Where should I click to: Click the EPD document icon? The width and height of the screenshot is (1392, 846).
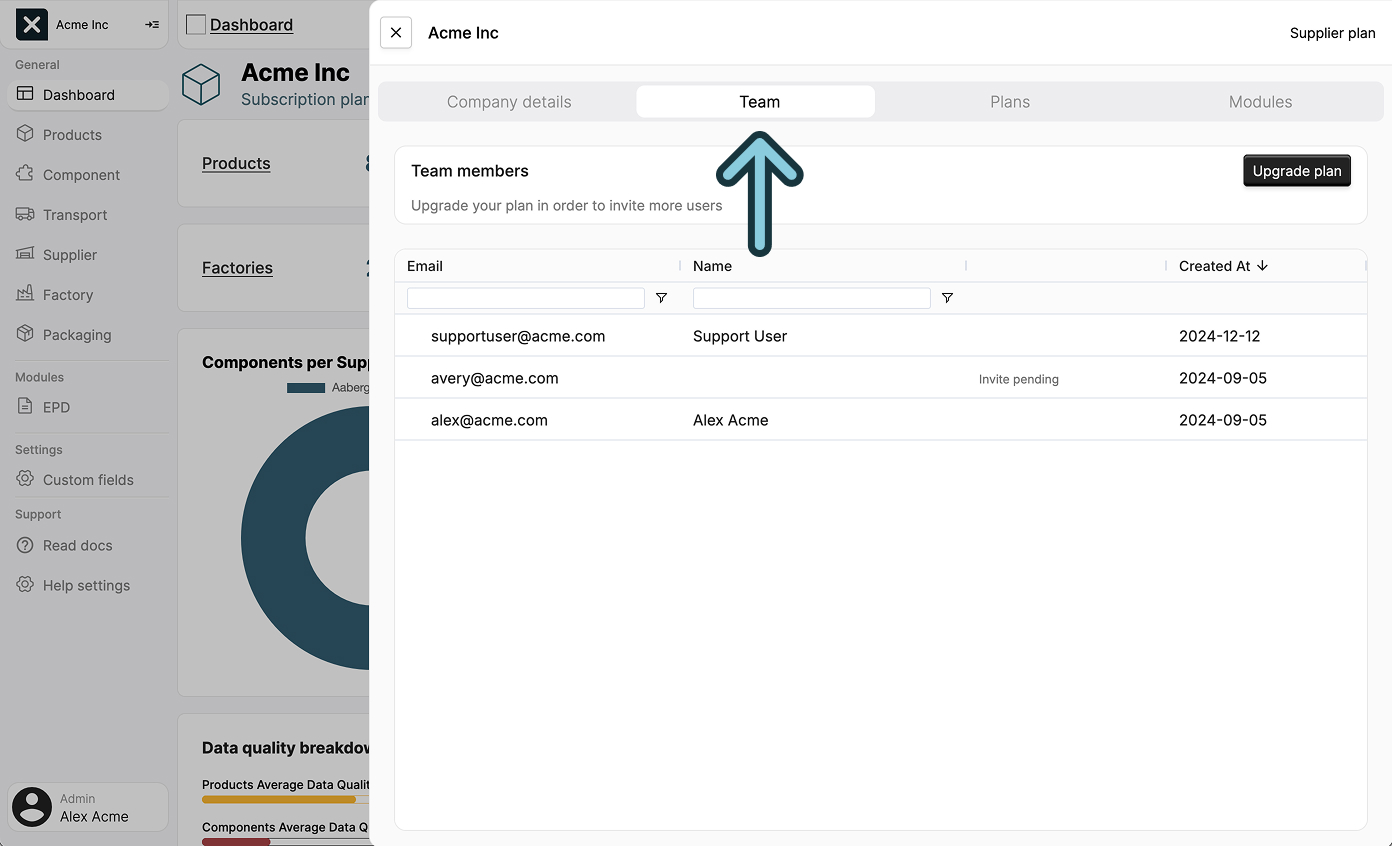[x=25, y=407]
